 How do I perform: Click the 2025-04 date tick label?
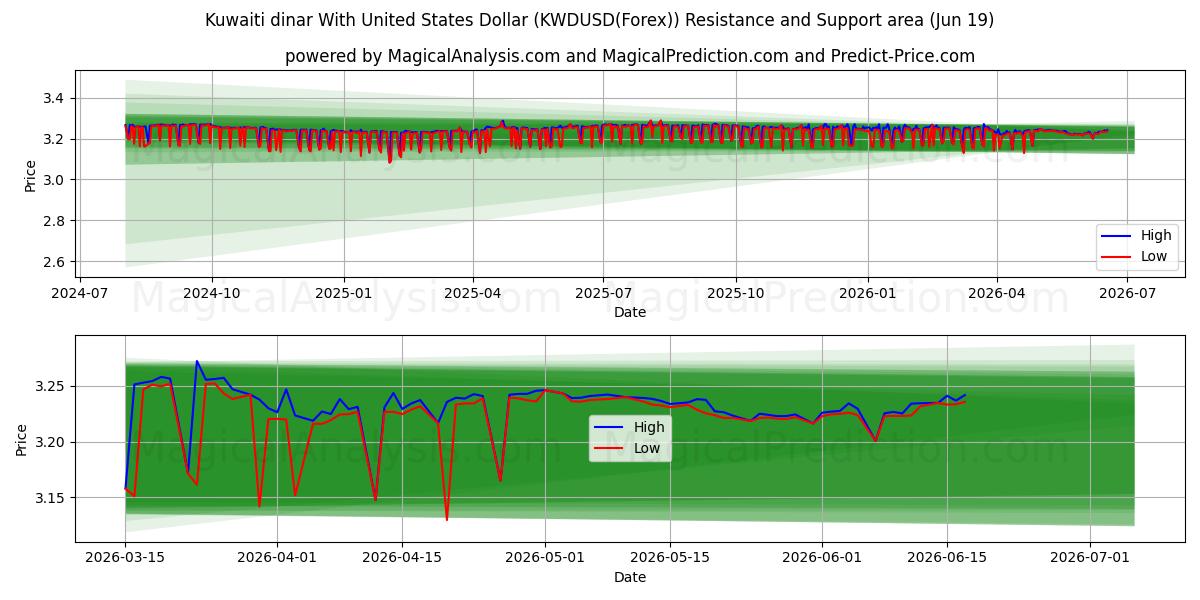[473, 293]
